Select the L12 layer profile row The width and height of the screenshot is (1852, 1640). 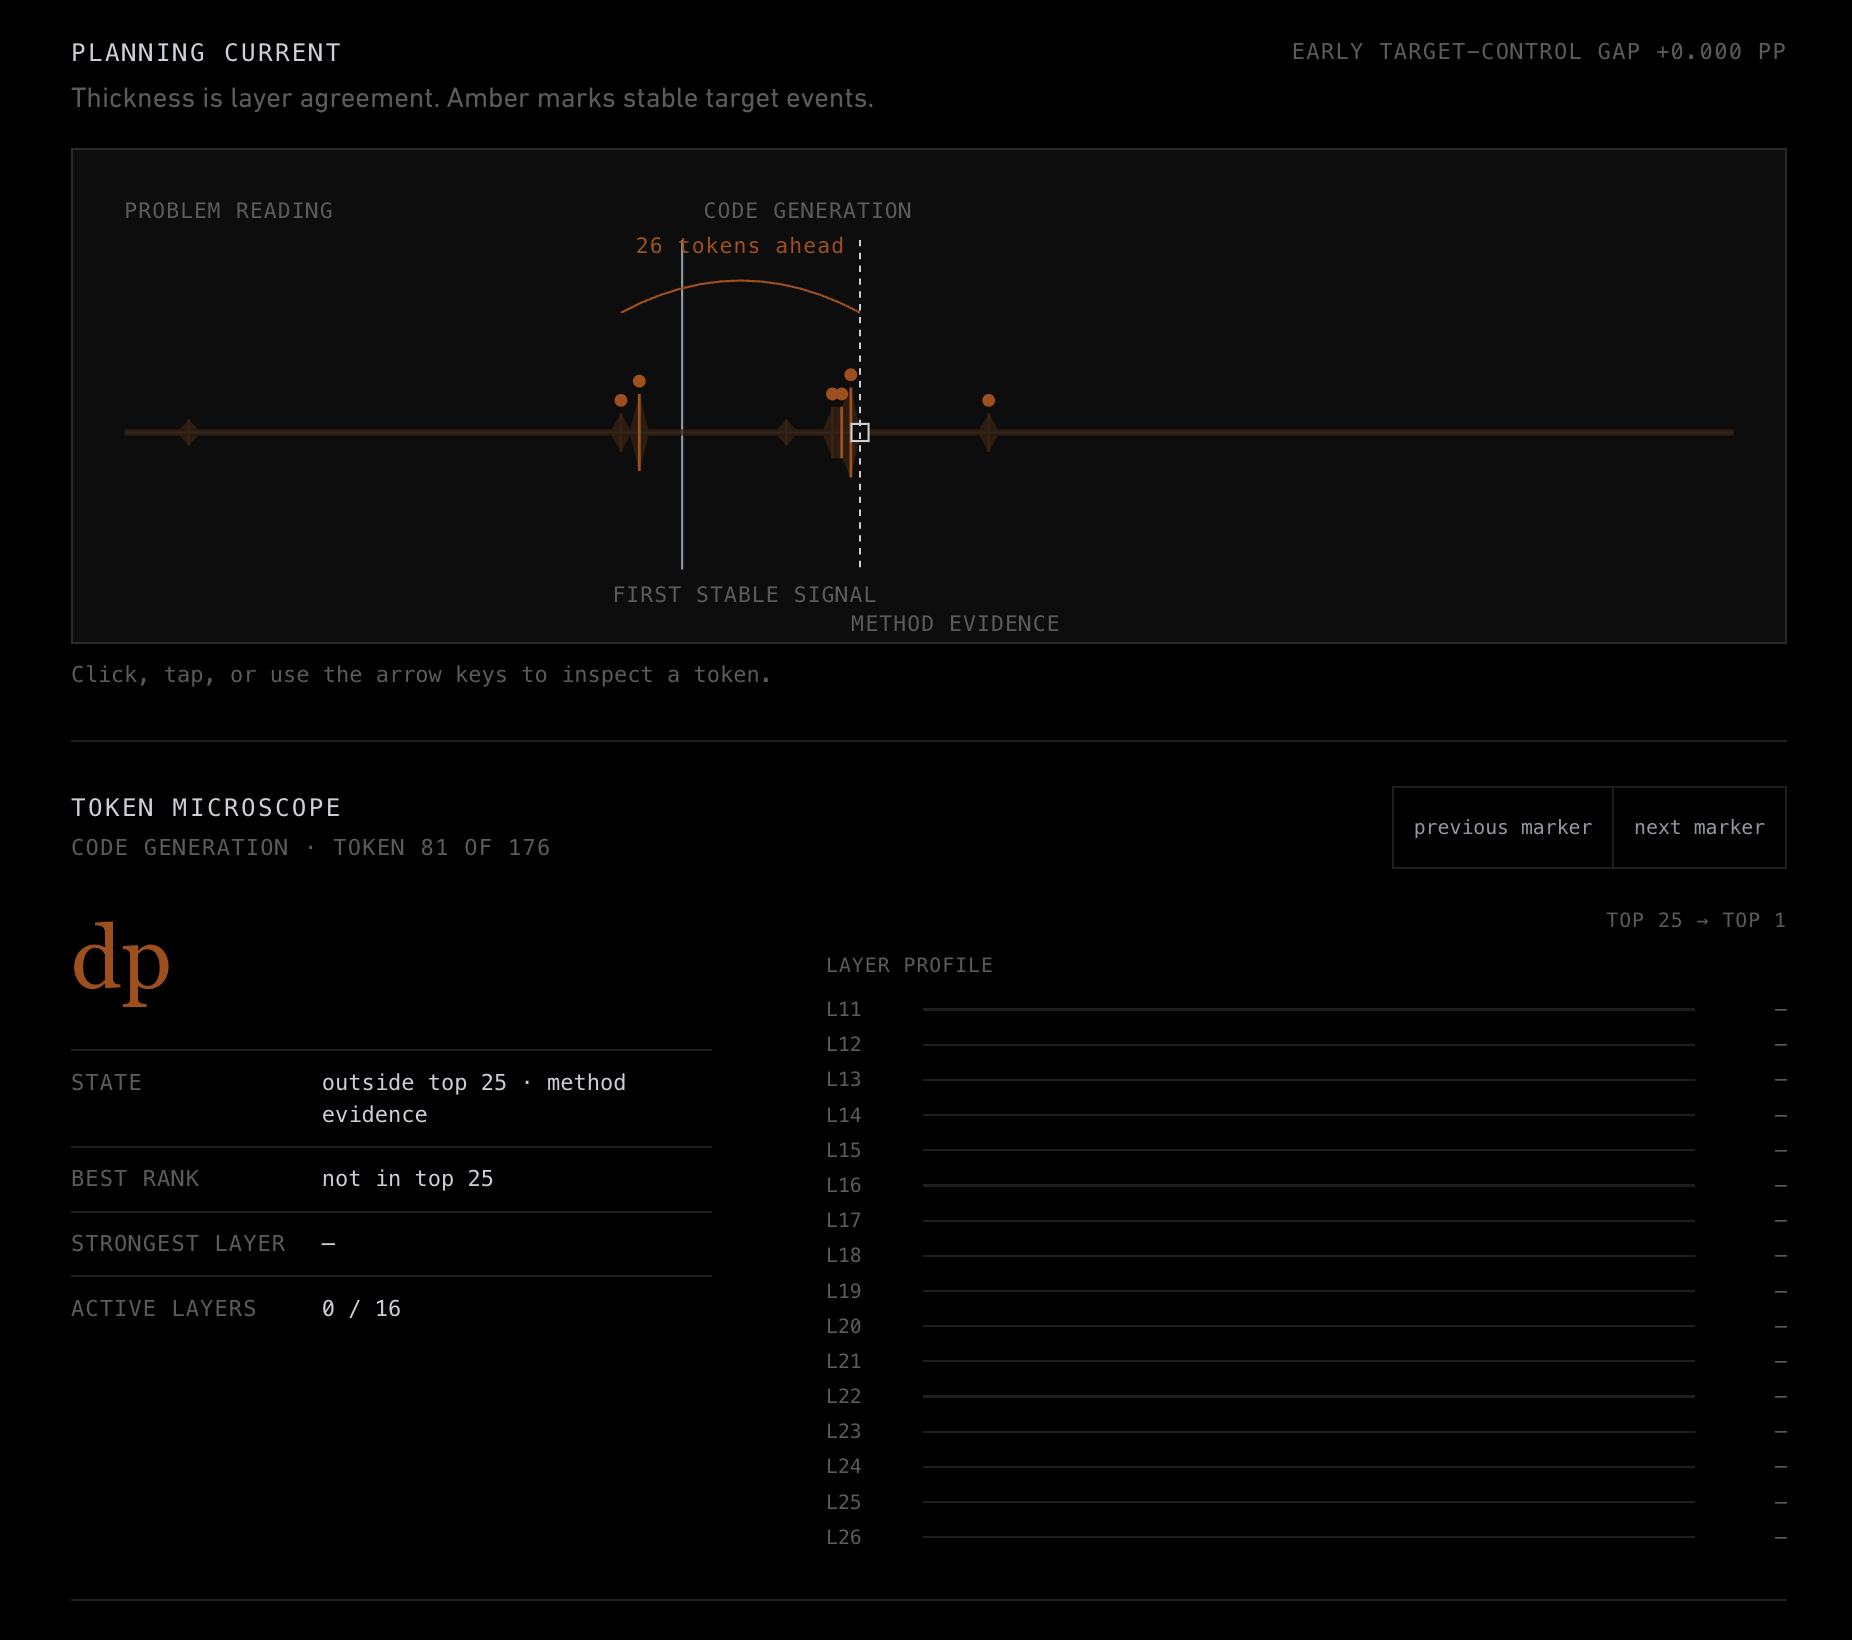point(1306,1045)
